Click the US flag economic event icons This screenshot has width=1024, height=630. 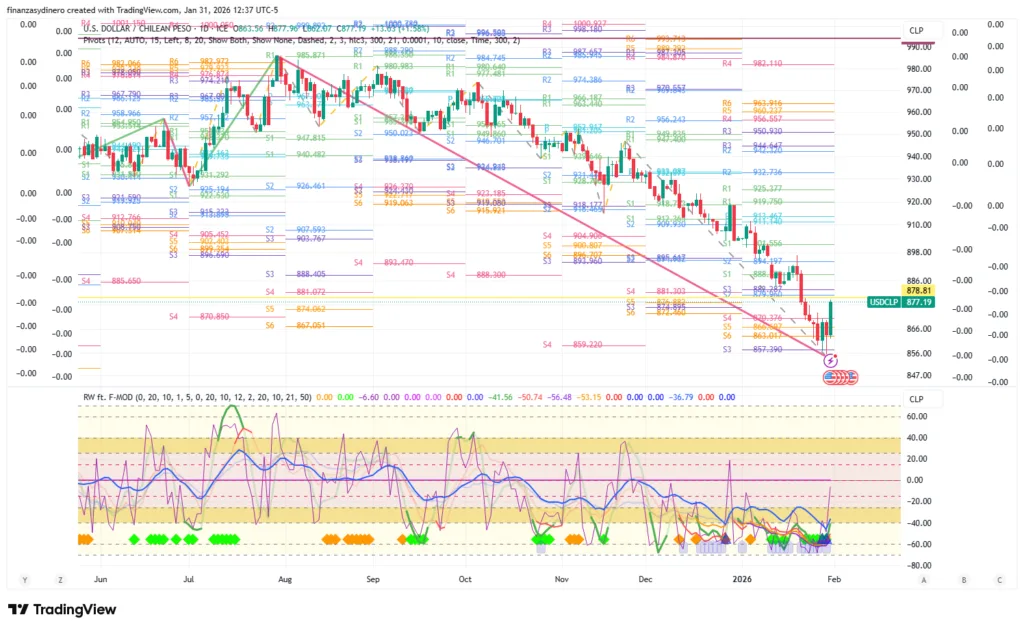tap(840, 377)
